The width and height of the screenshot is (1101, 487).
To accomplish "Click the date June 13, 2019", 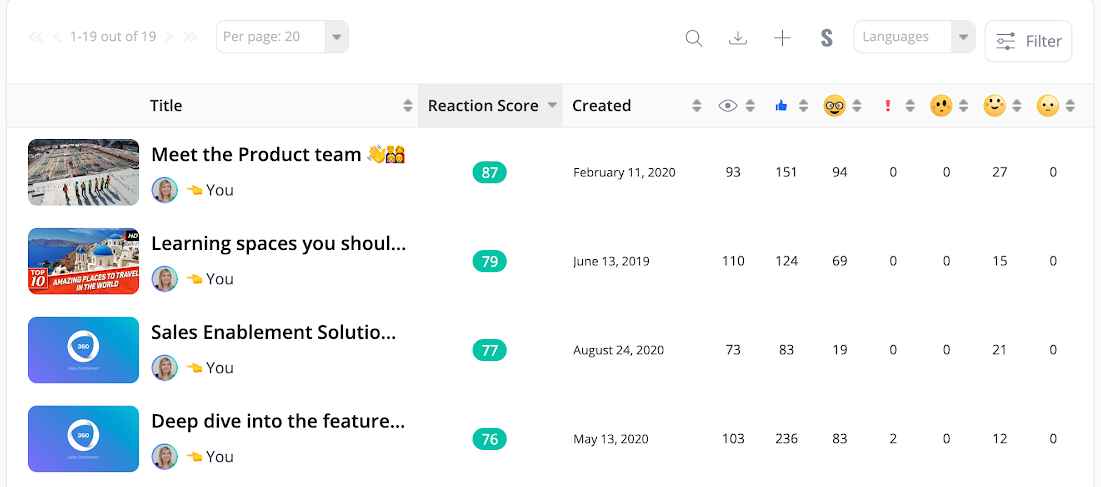I will [x=611, y=262].
